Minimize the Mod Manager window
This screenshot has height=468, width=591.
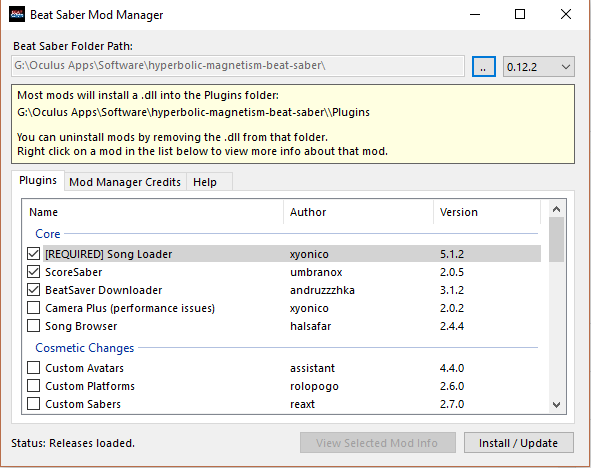pyautogui.click(x=475, y=14)
